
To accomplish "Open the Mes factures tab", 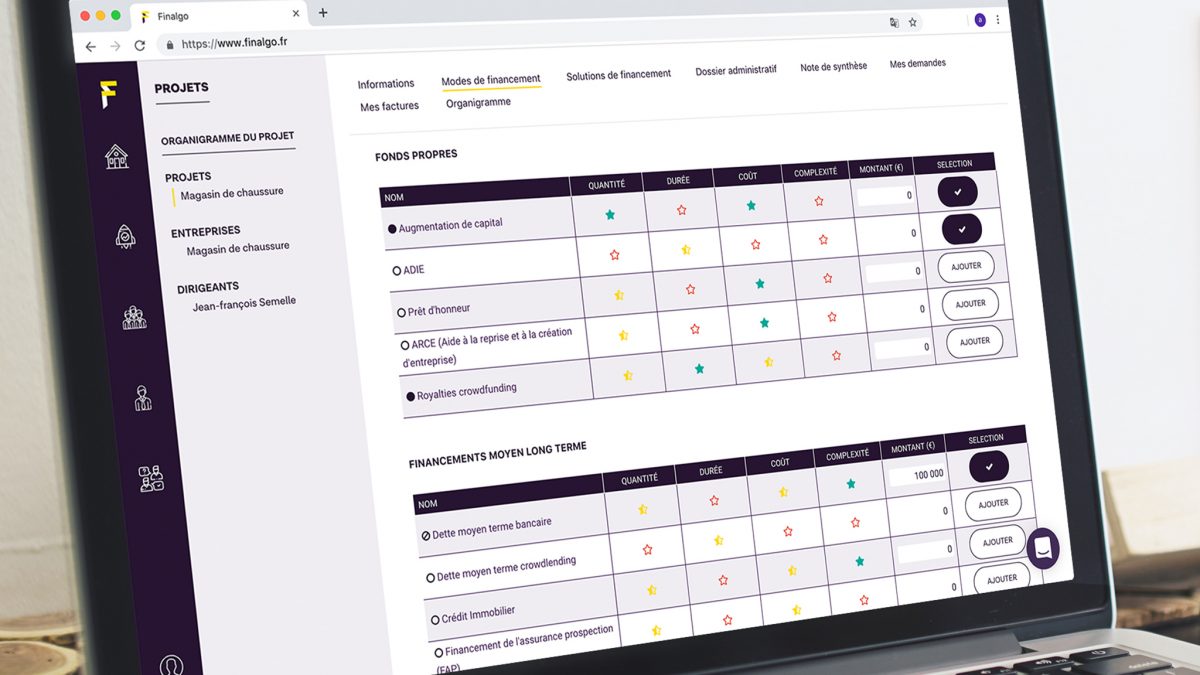I will [390, 106].
